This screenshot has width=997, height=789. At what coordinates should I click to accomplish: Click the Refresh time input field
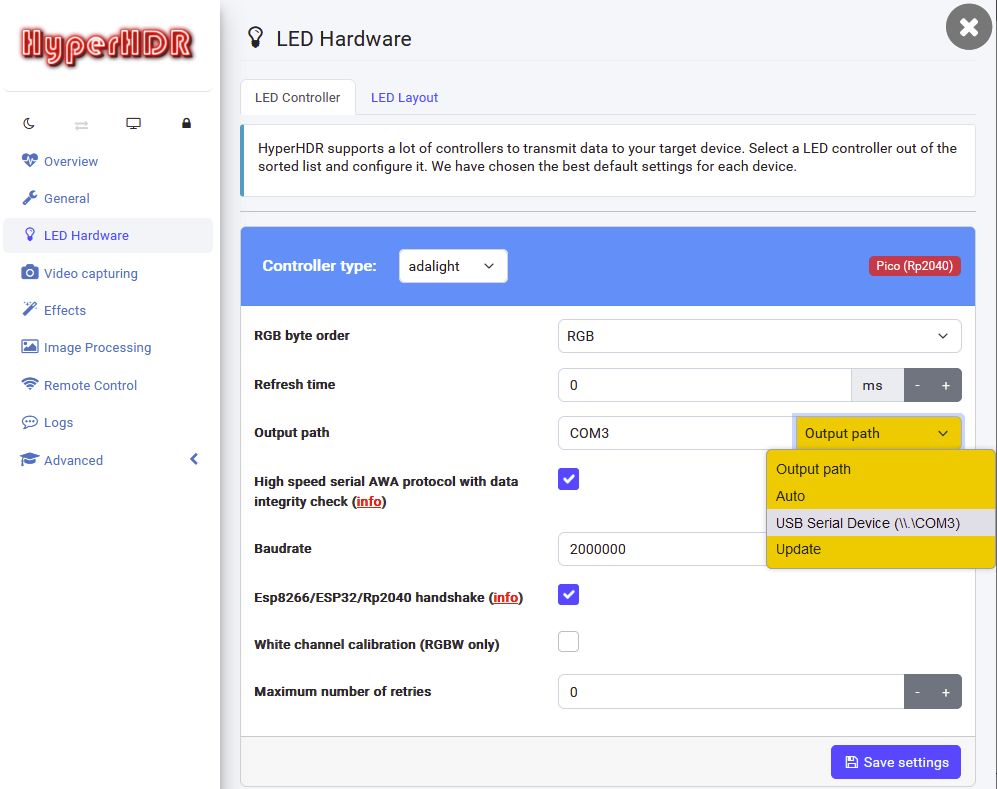click(705, 385)
